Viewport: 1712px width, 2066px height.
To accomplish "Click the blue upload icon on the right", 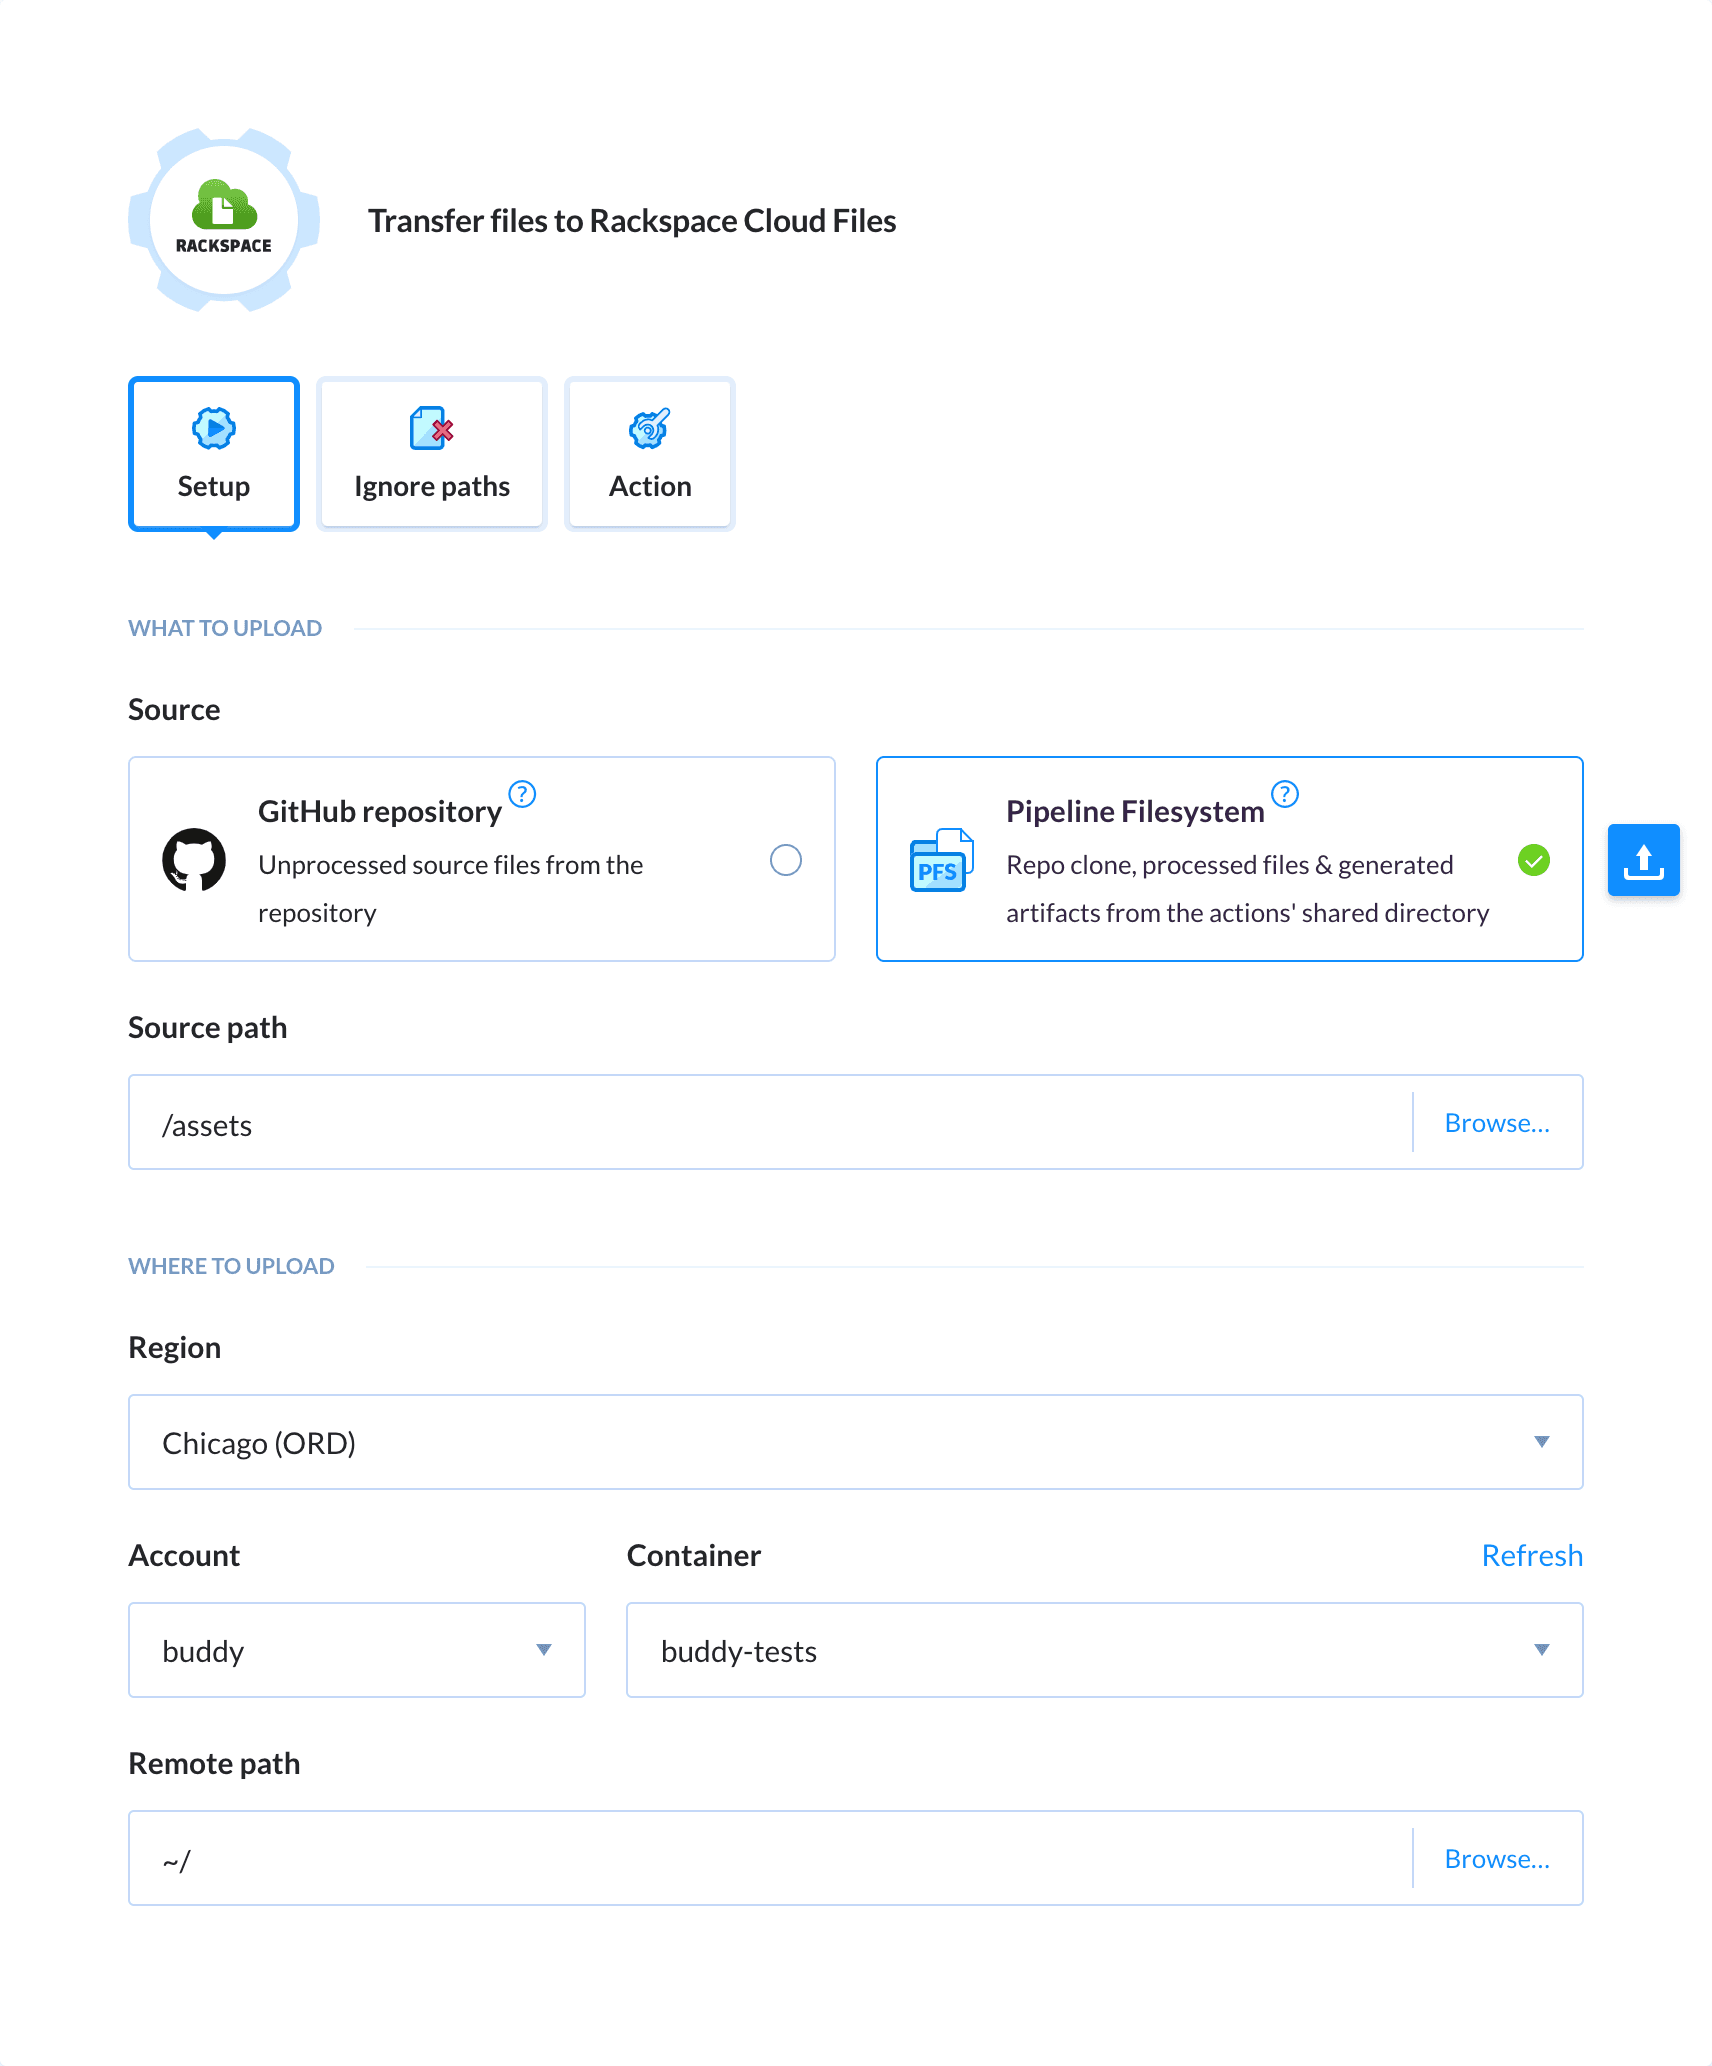I will [1643, 859].
